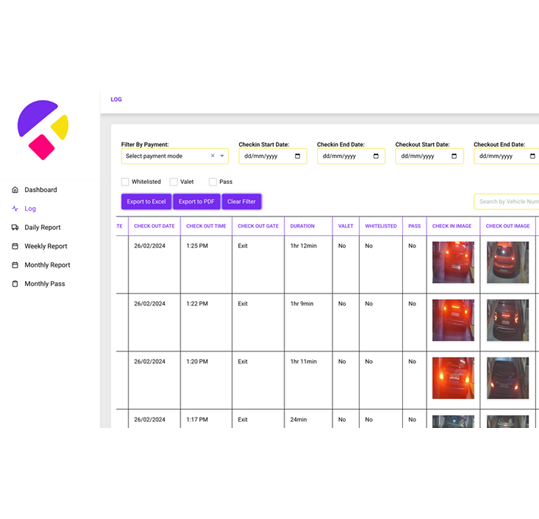Open calendar picker for Checkin Start Date
Screen dimensions: 539x519
(297, 156)
